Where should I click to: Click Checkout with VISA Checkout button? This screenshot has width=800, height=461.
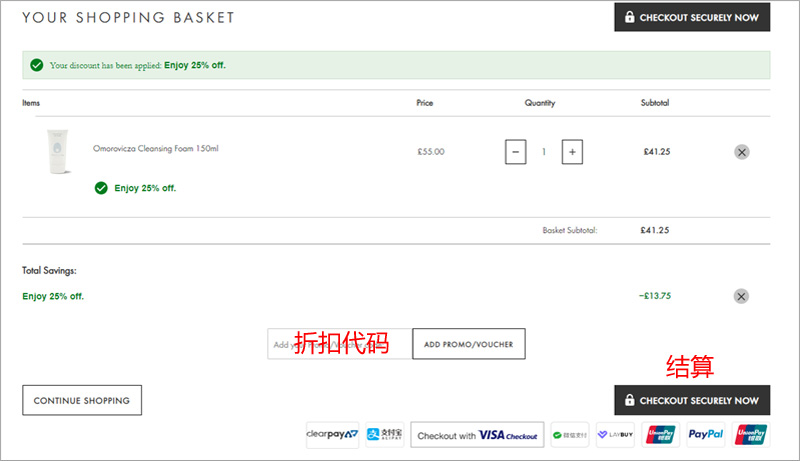[x=477, y=435]
